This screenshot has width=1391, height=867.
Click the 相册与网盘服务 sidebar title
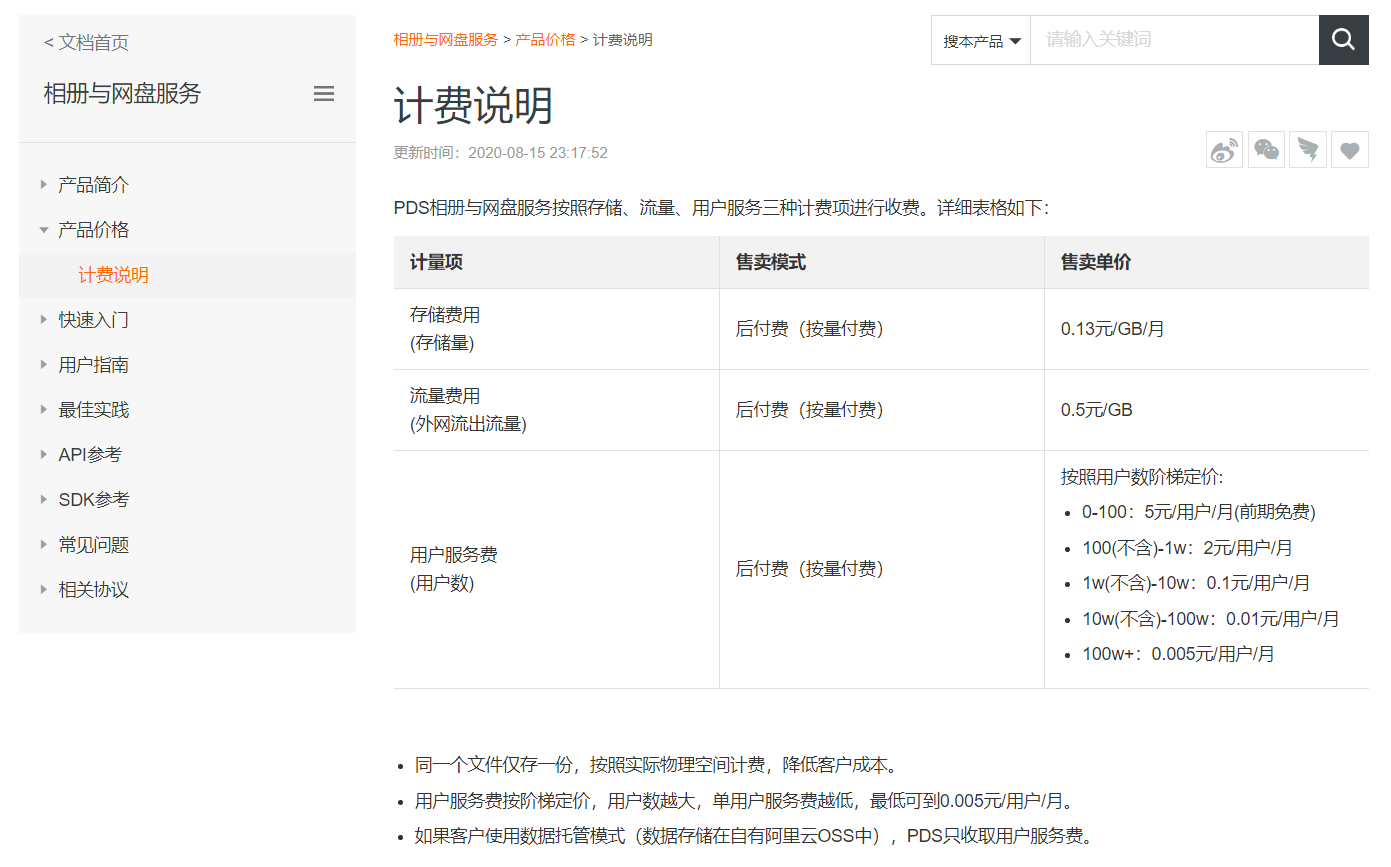coord(122,94)
